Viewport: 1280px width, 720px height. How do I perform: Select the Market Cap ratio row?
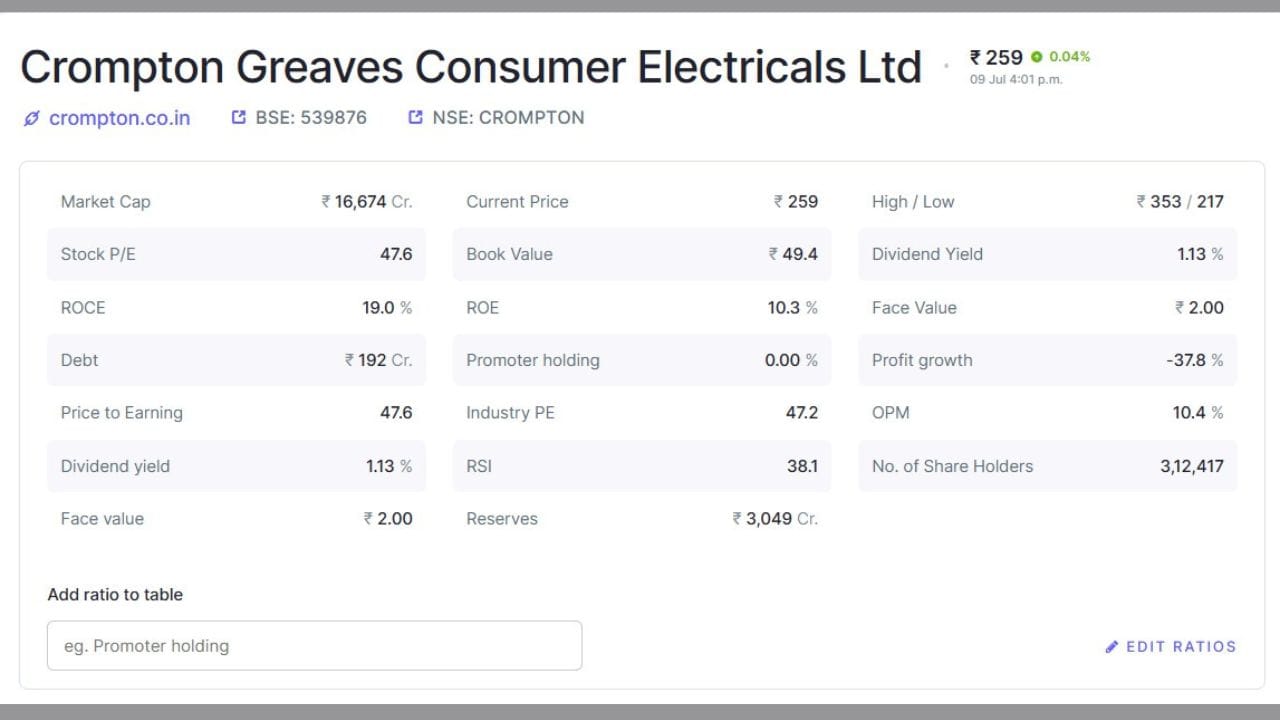[236, 201]
